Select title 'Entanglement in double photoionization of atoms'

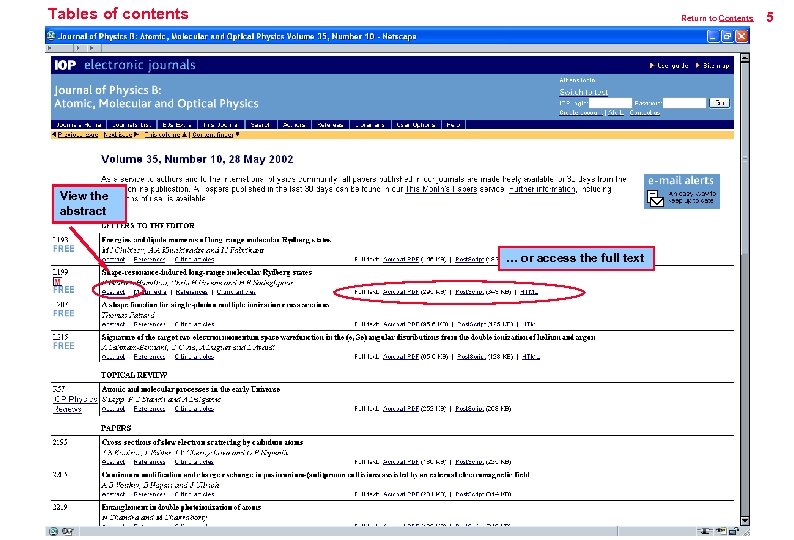tap(181, 507)
